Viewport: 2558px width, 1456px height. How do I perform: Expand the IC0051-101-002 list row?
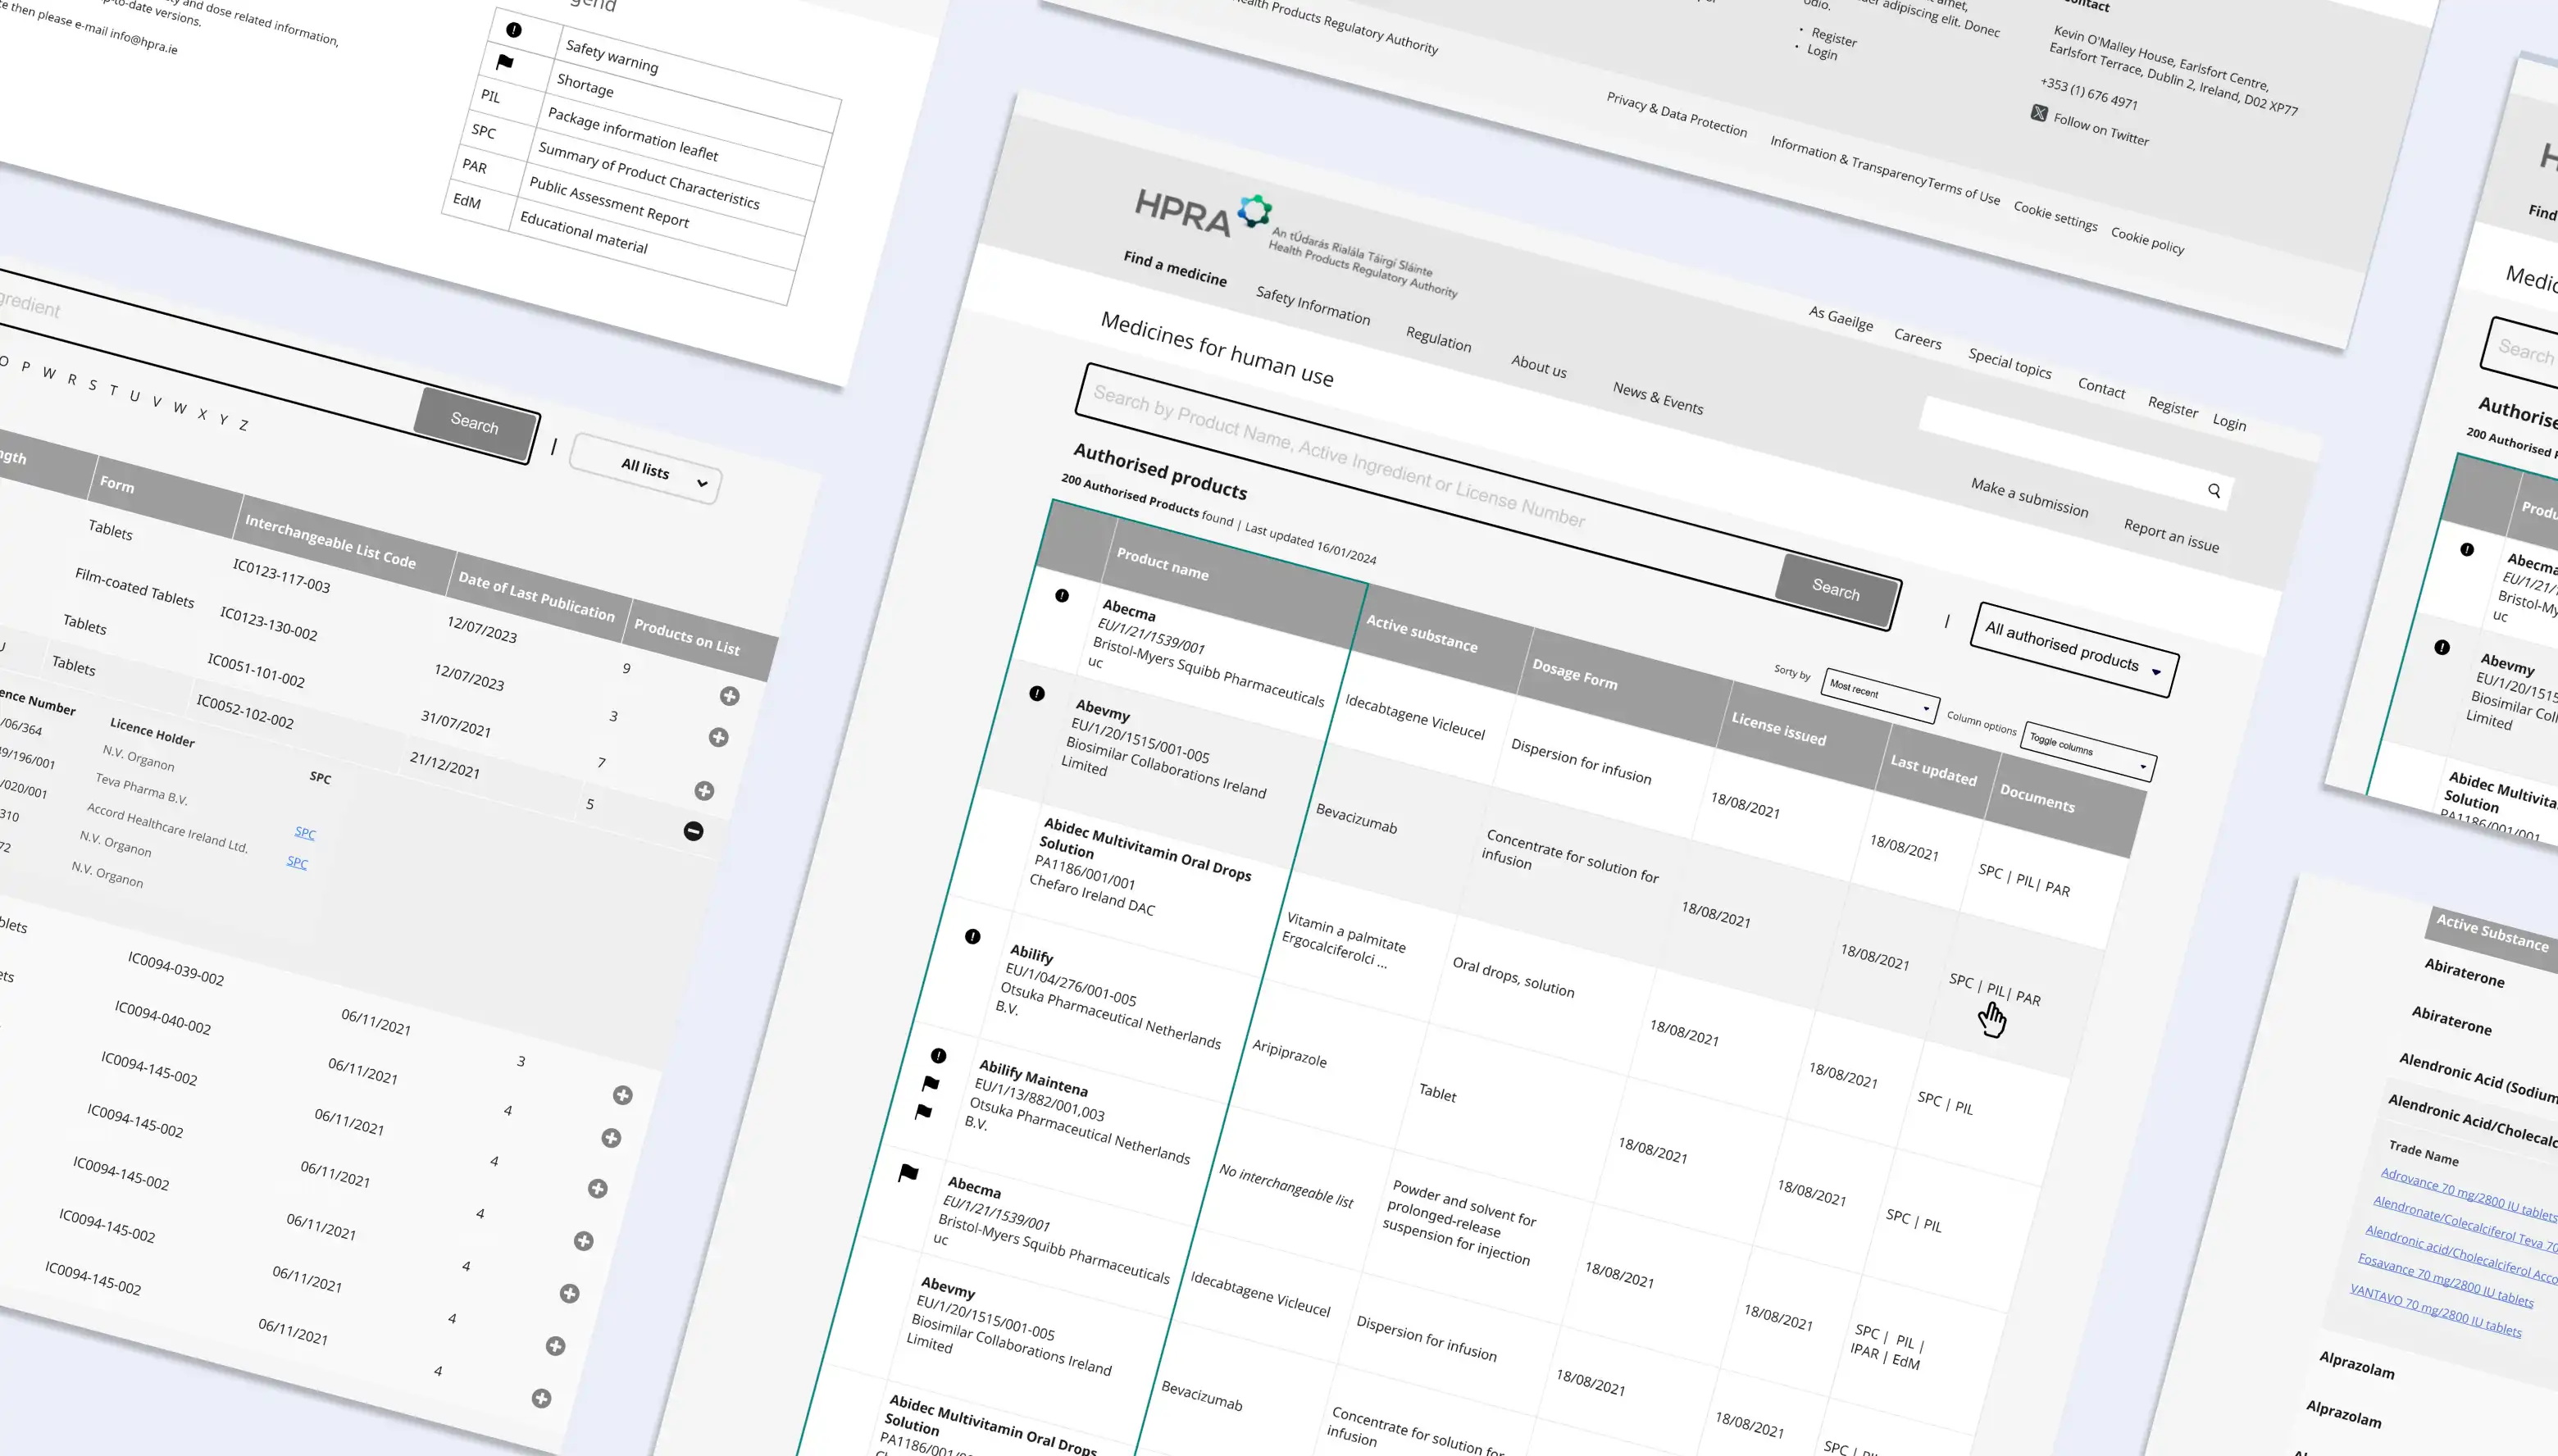(x=704, y=791)
